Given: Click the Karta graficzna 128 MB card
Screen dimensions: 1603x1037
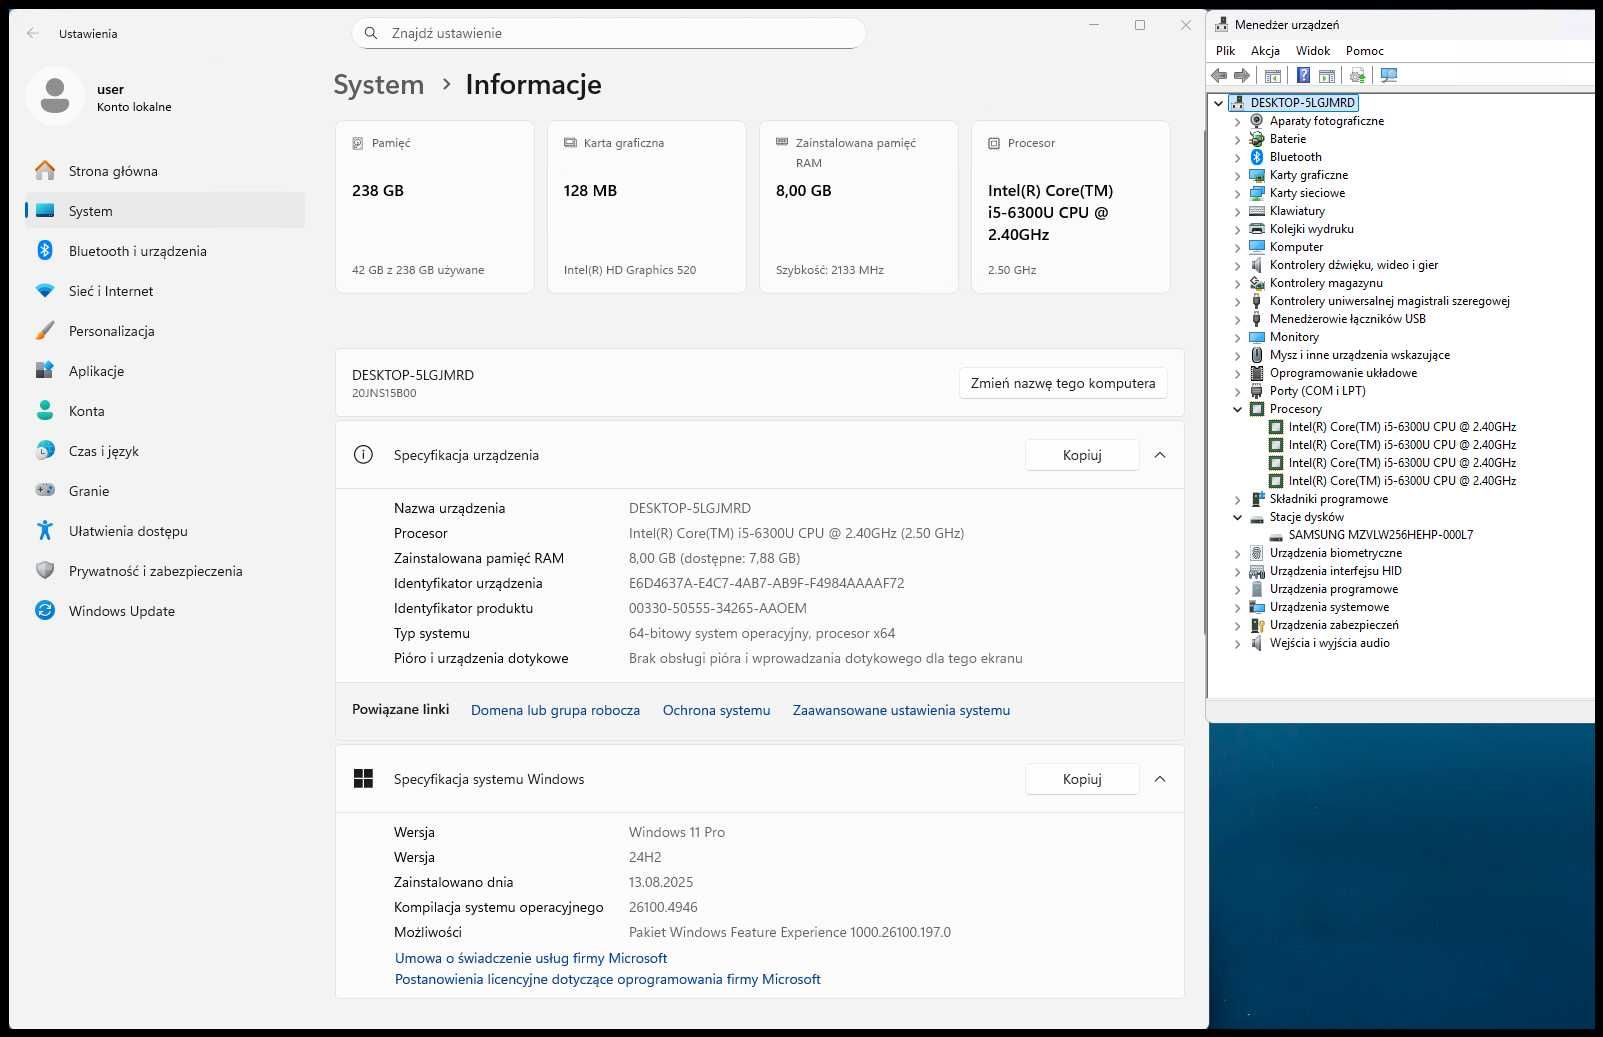Looking at the screenshot, I should click(x=647, y=207).
